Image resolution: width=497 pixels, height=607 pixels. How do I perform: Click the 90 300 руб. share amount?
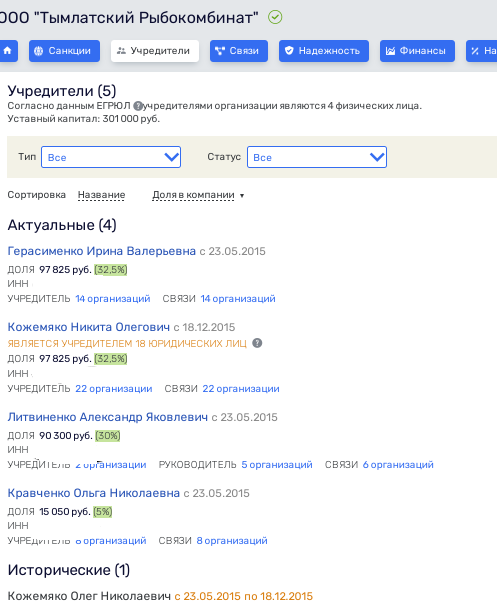[65, 436]
